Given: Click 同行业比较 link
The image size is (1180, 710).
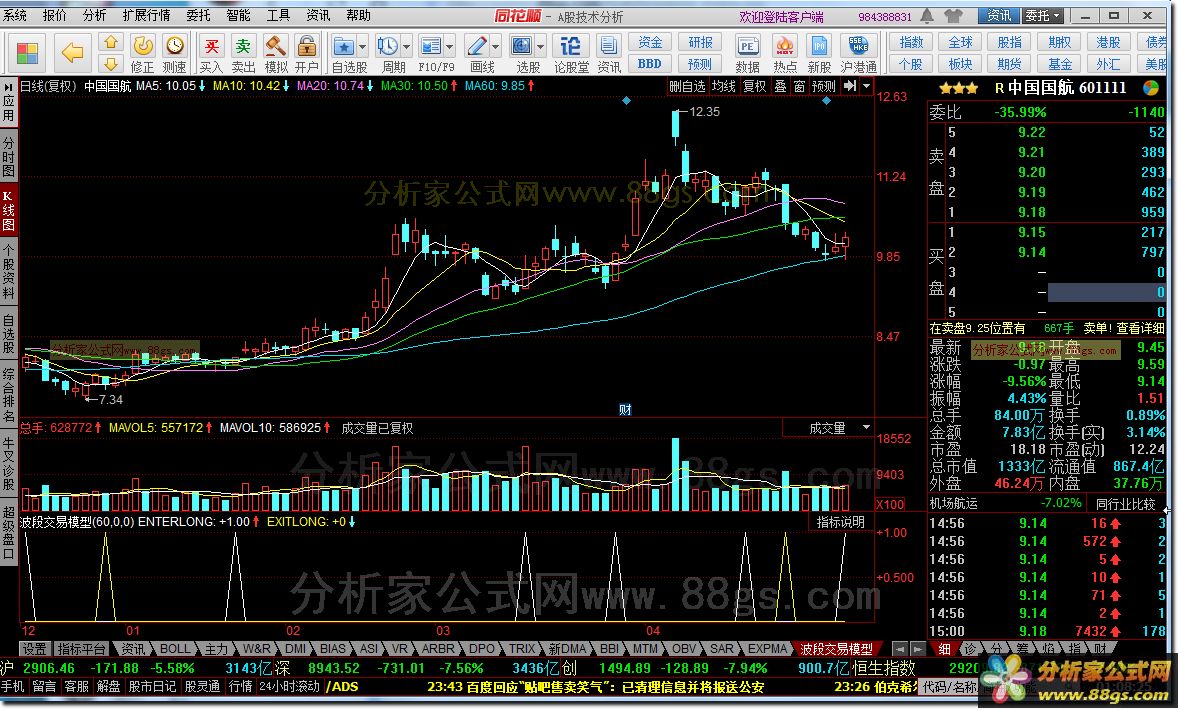Looking at the screenshot, I should pos(1126,504).
